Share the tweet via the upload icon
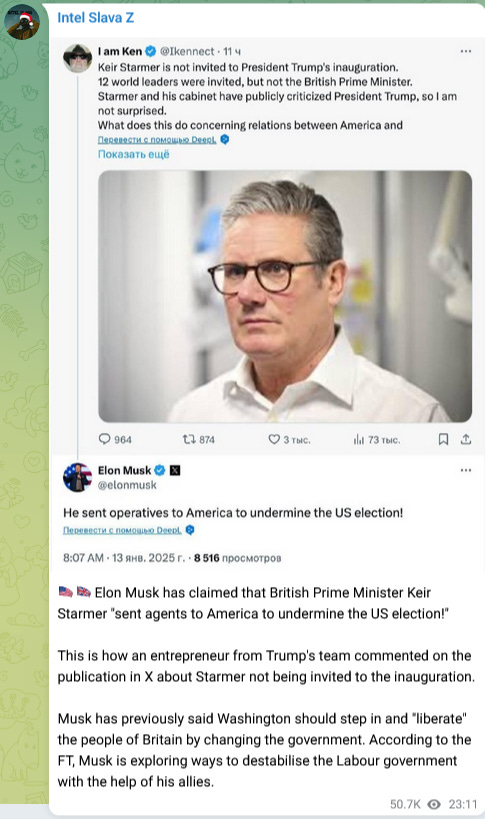Image resolution: width=485 pixels, height=819 pixels. pyautogui.click(x=466, y=439)
